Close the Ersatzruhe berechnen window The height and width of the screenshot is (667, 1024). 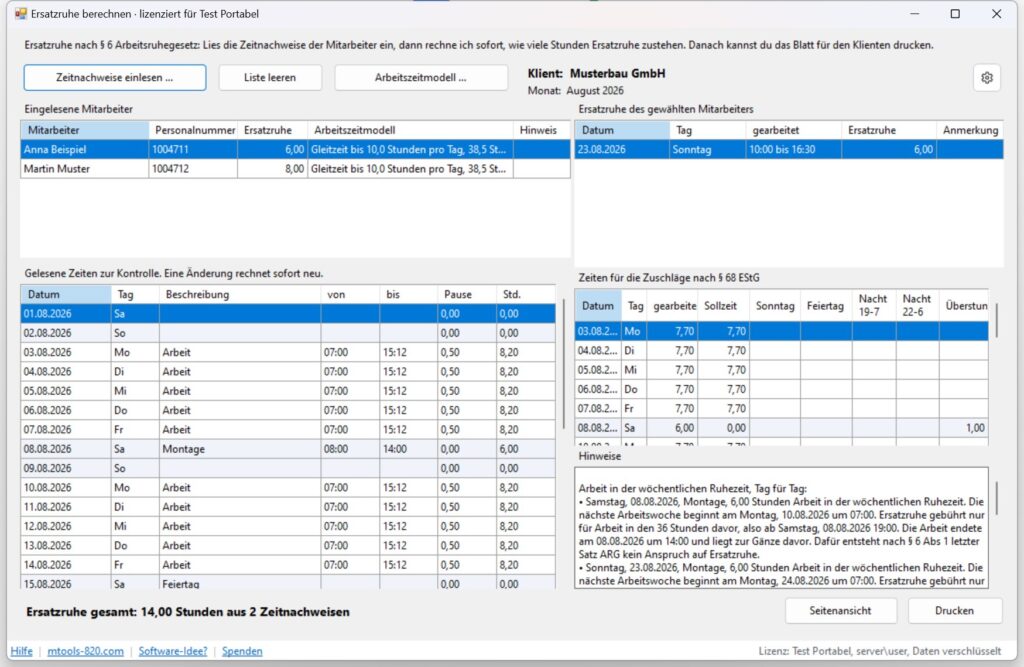coord(996,14)
